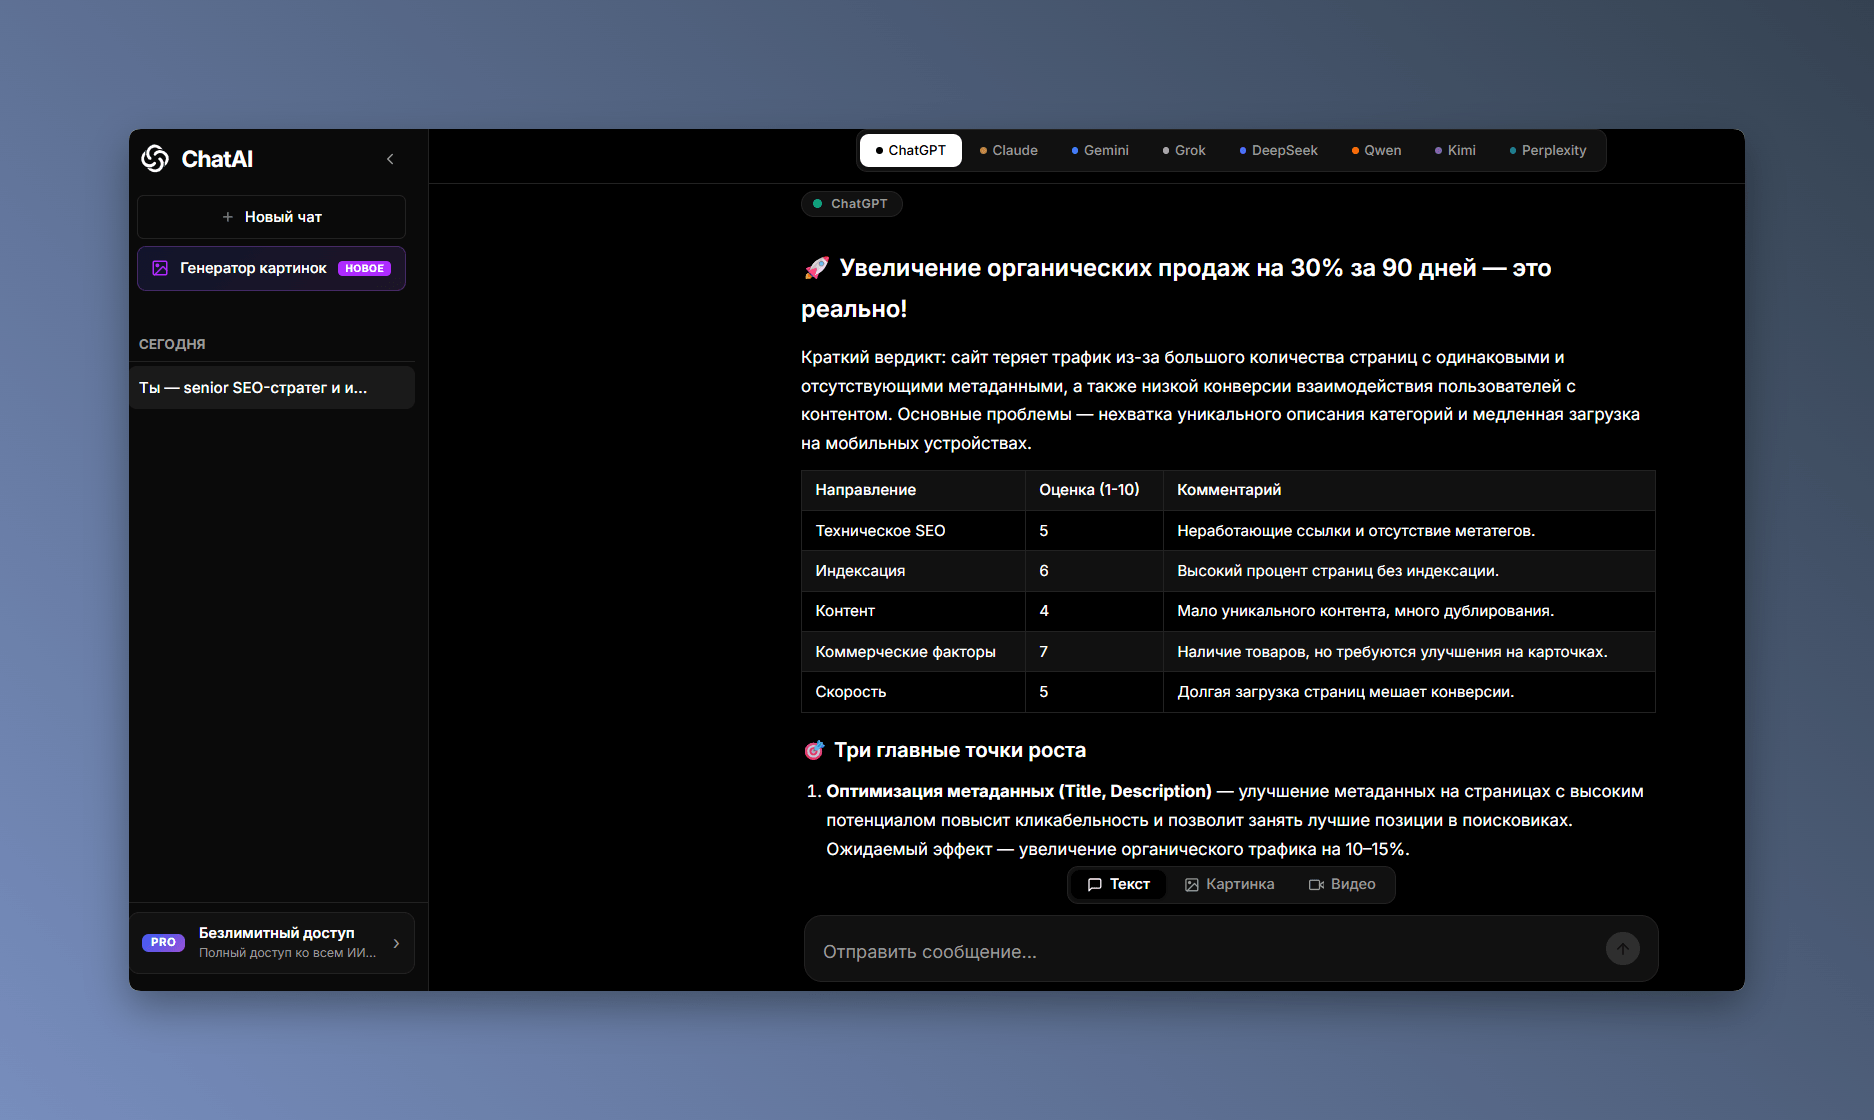This screenshot has height=1120, width=1874.
Task: Click comment 'Мало уникального контента, много дублирования.'
Action: [1365, 611]
